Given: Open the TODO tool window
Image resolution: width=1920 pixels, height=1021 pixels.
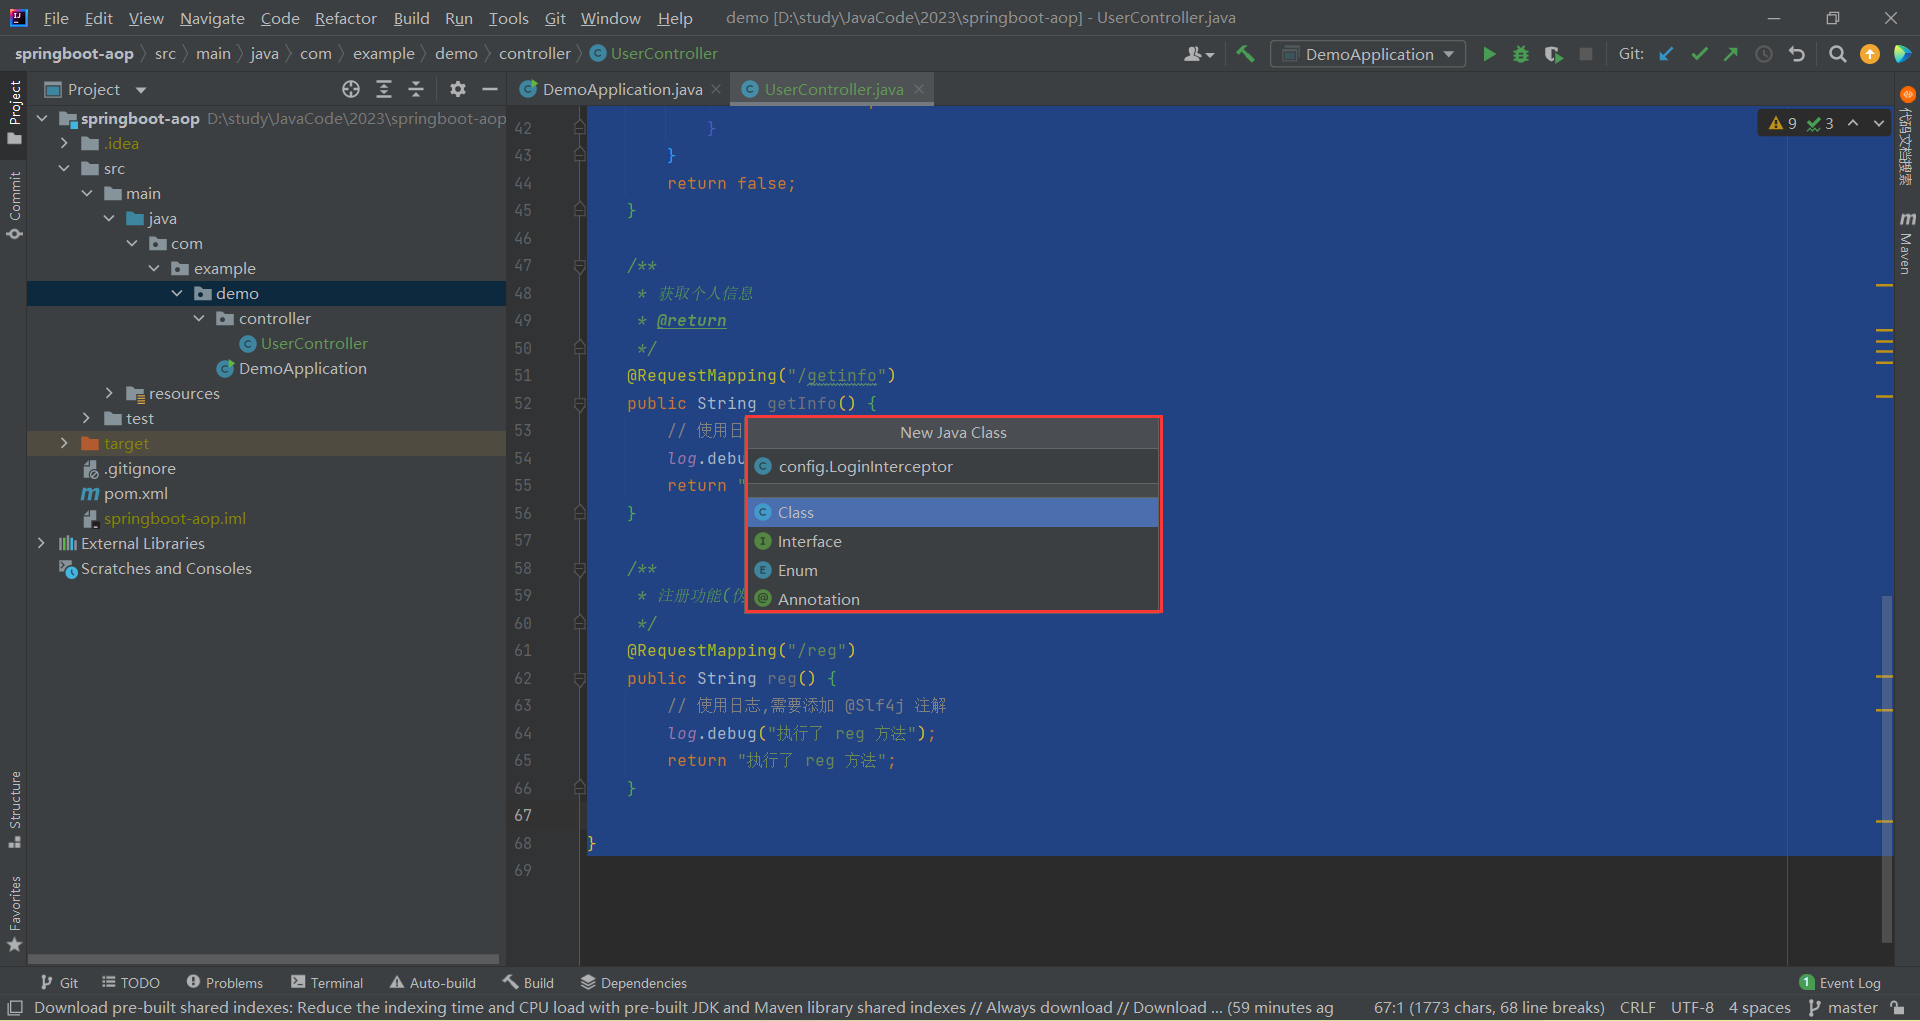Looking at the screenshot, I should [x=130, y=983].
